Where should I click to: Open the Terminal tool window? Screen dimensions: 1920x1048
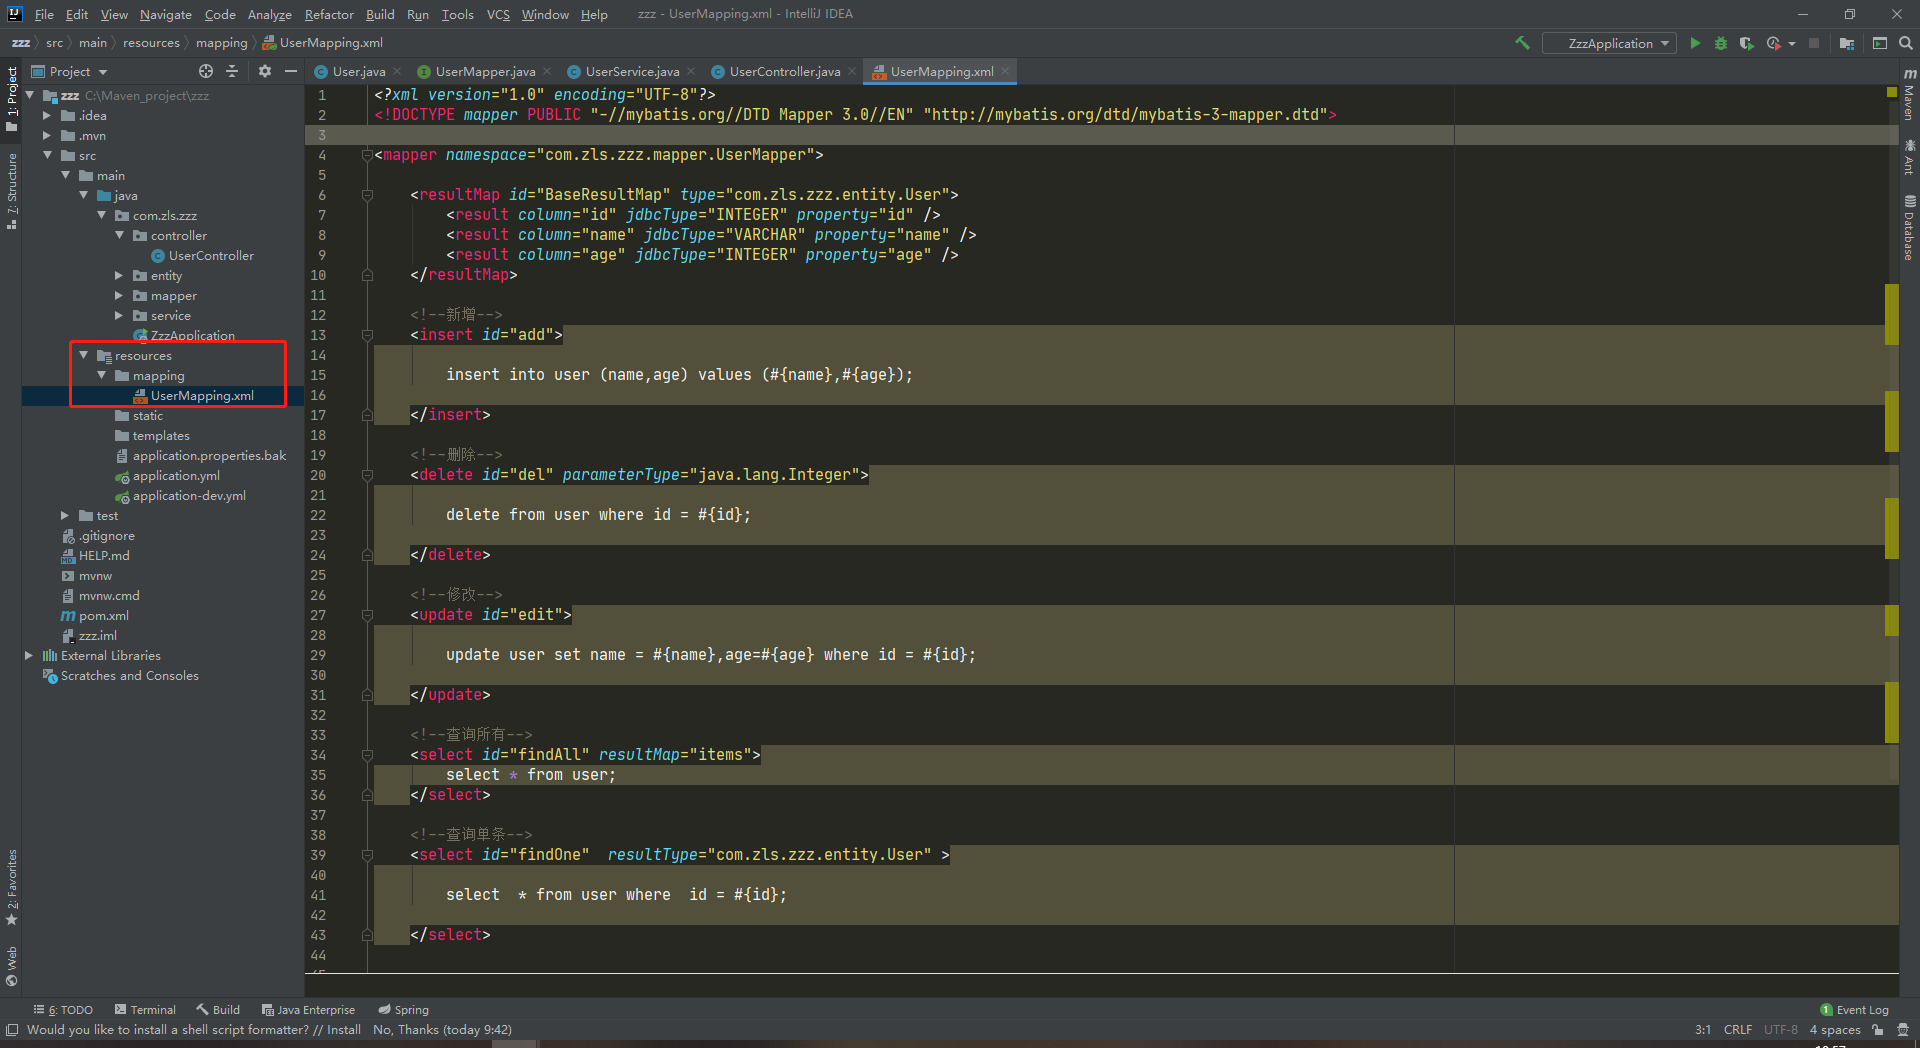145,1010
